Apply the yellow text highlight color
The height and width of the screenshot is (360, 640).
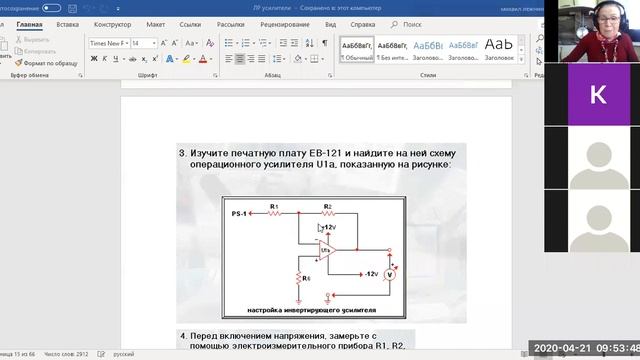pos(186,59)
